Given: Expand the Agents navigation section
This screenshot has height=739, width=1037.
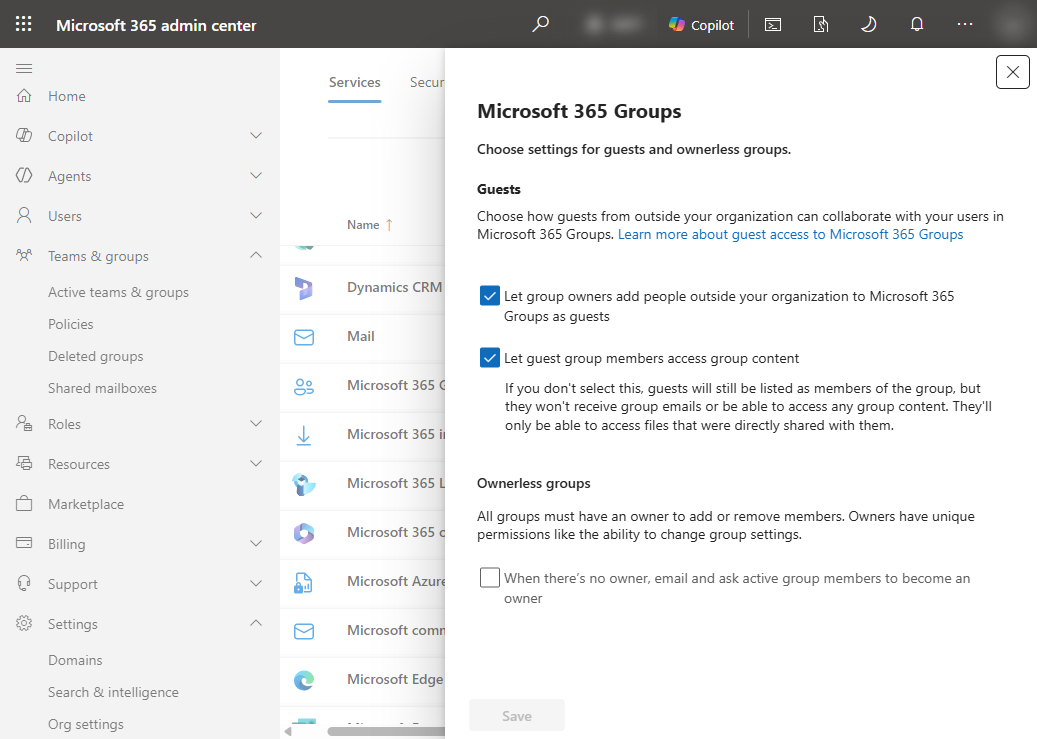Looking at the screenshot, I should point(256,175).
